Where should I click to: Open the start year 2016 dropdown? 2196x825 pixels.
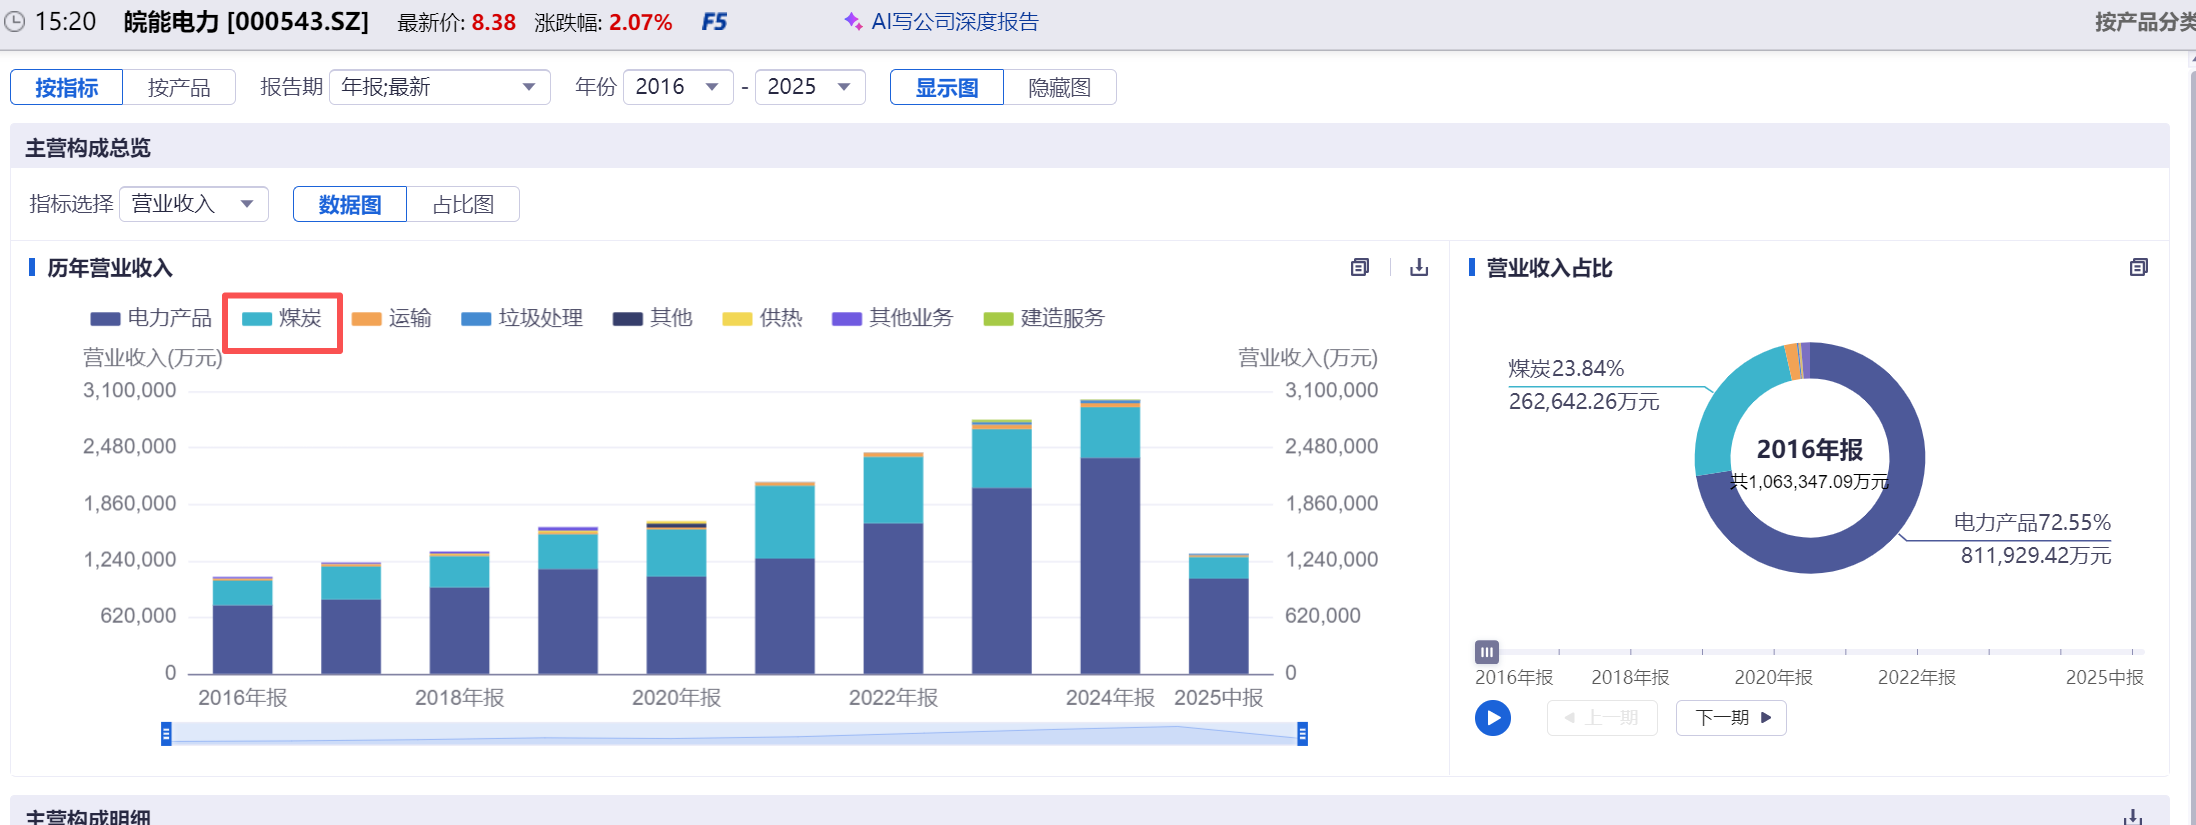point(677,88)
